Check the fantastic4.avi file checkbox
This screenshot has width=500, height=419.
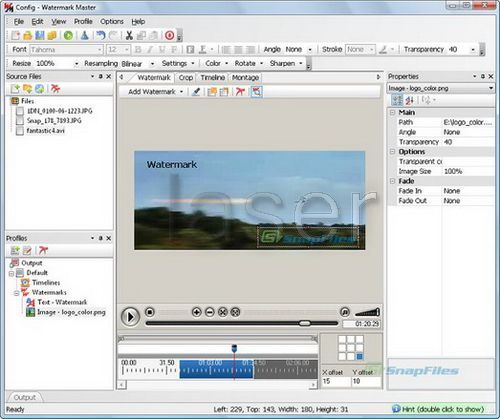coord(20,131)
